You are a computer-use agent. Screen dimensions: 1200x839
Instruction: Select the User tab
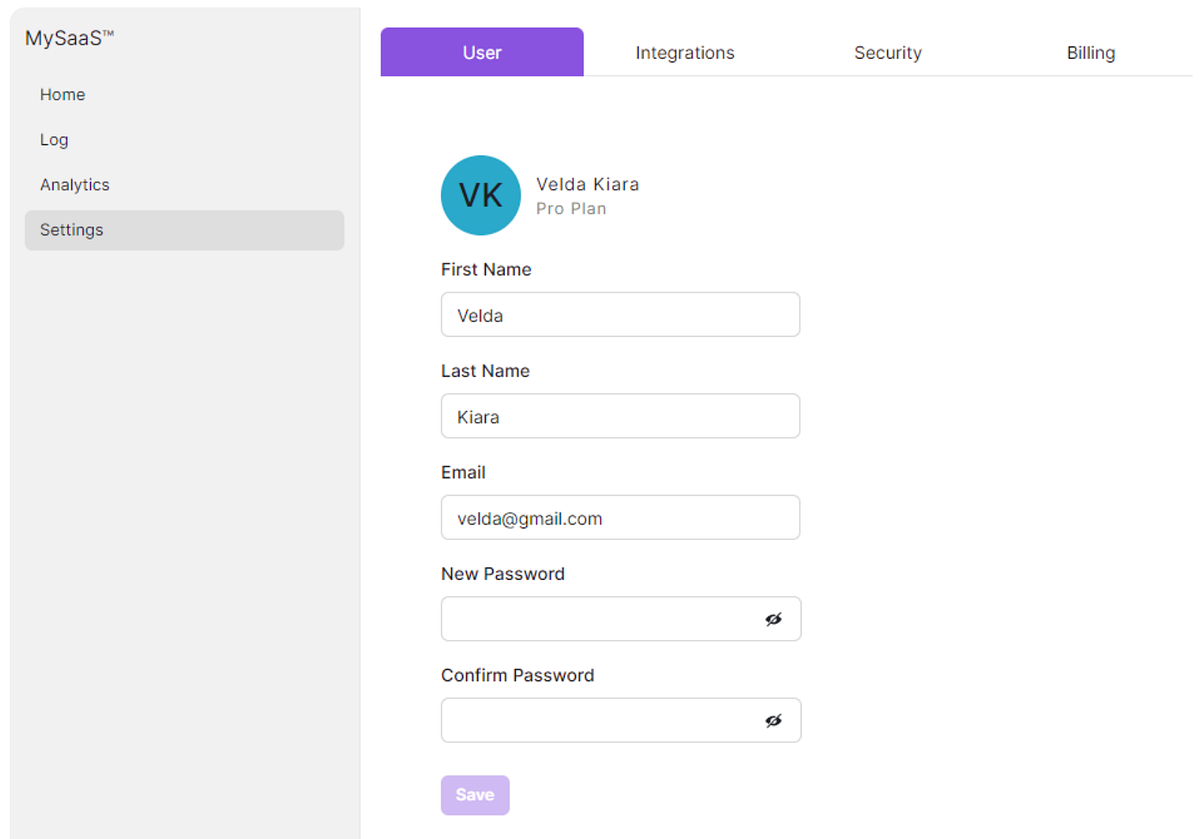481,52
